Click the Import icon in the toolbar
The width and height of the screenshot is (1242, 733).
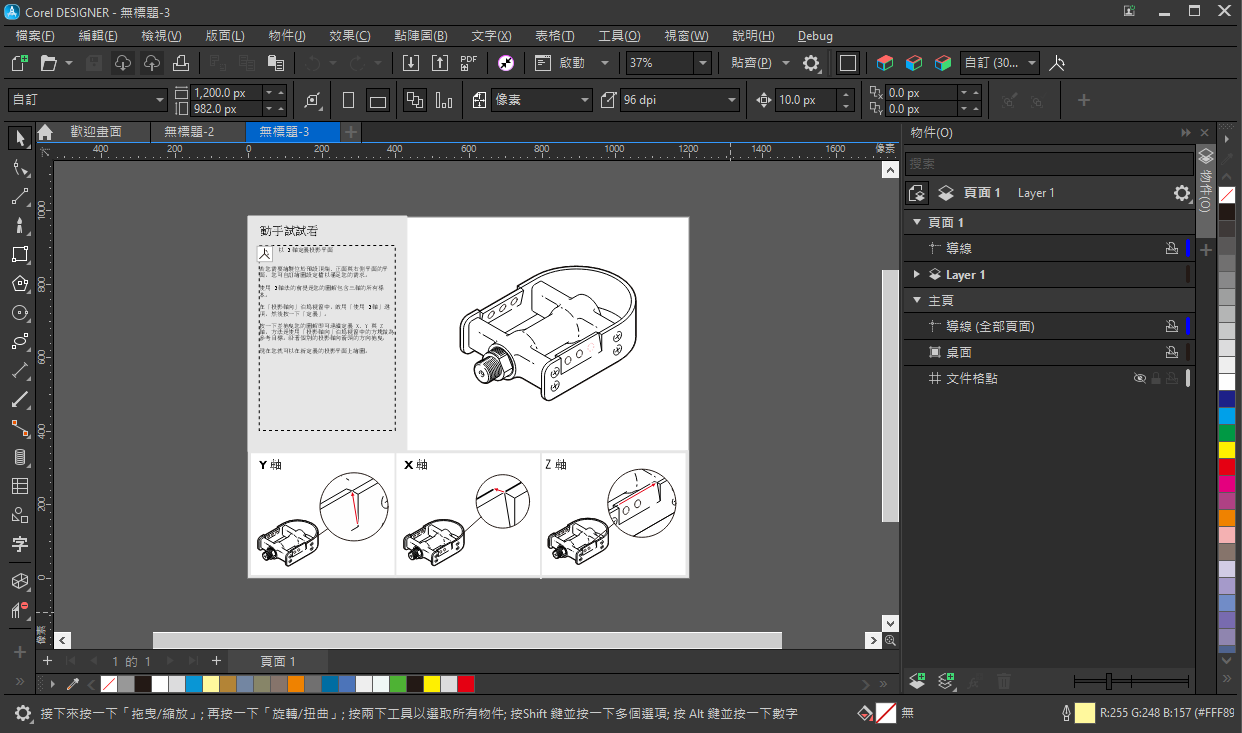pos(411,63)
